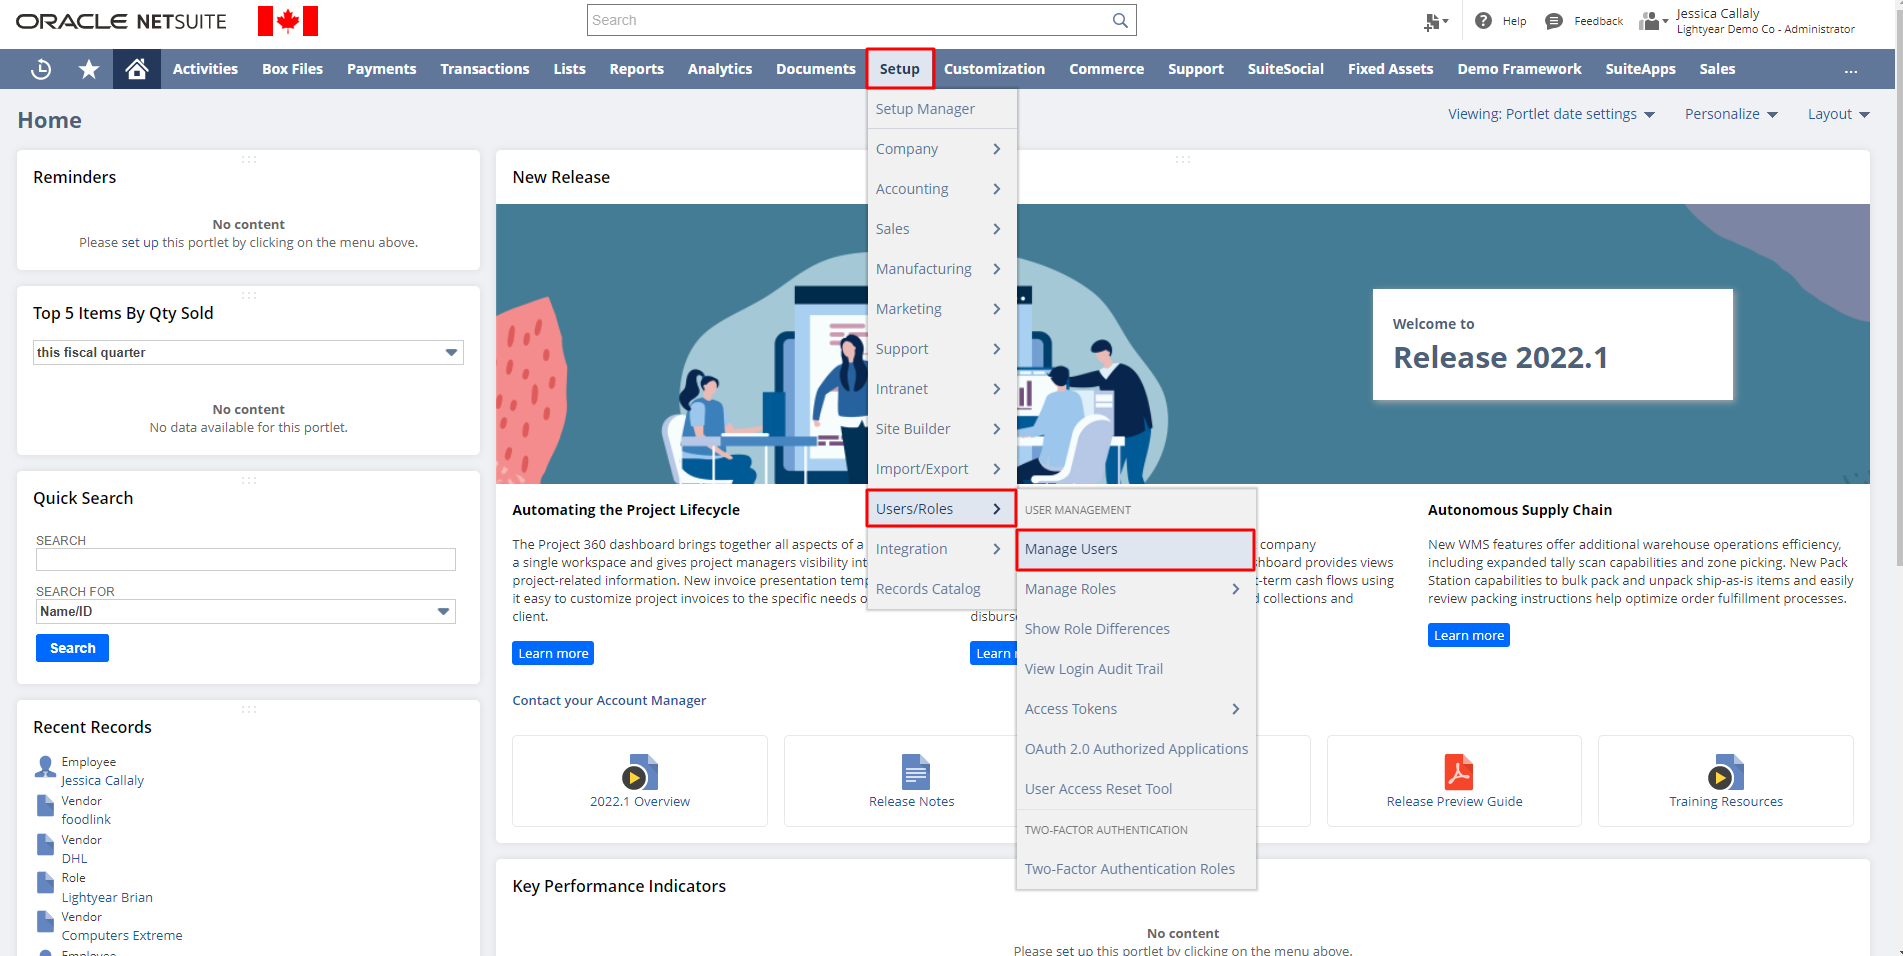Open the Training Resources video icon

pyautogui.click(x=1726, y=772)
